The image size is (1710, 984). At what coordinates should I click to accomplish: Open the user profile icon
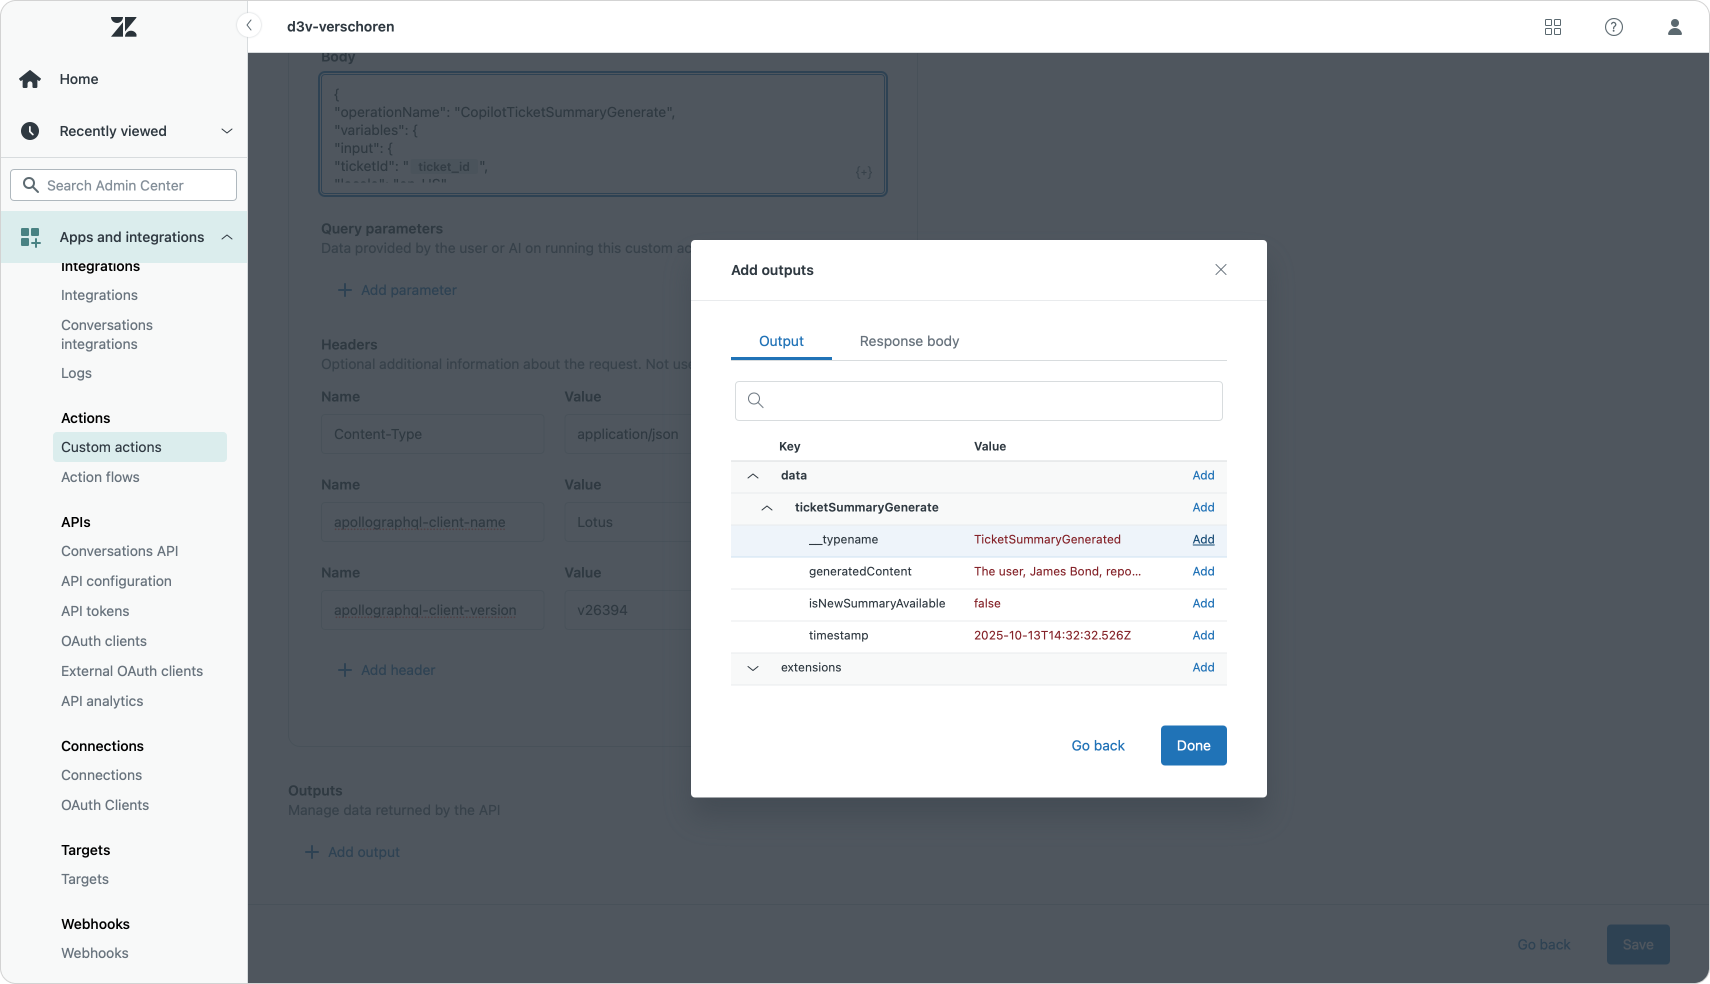pyautogui.click(x=1675, y=27)
